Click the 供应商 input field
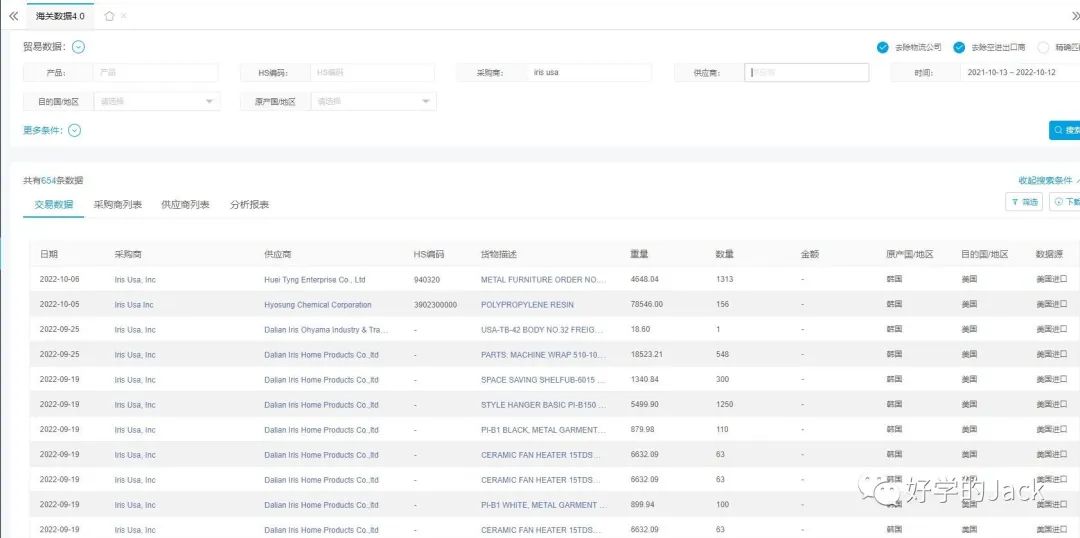Screen dimensions: 1080x538 point(807,72)
